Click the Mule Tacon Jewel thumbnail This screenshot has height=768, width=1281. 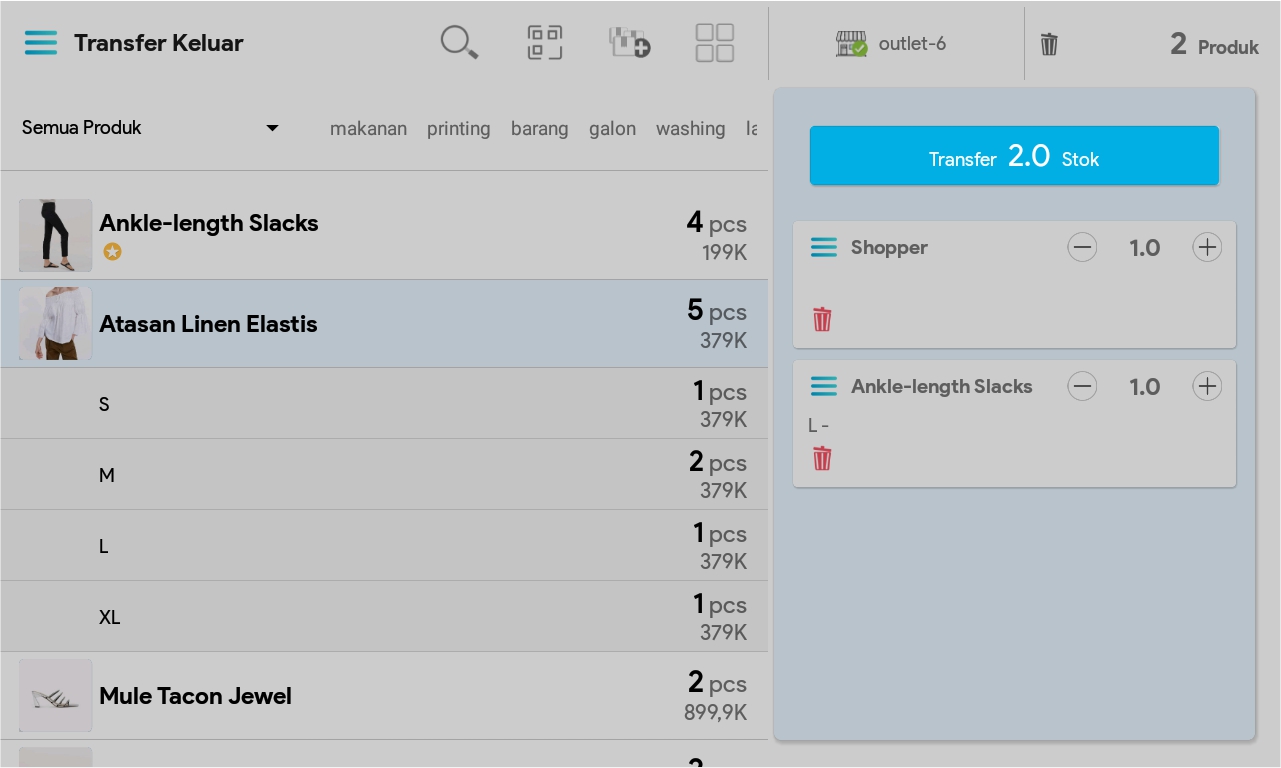pyautogui.click(x=56, y=696)
